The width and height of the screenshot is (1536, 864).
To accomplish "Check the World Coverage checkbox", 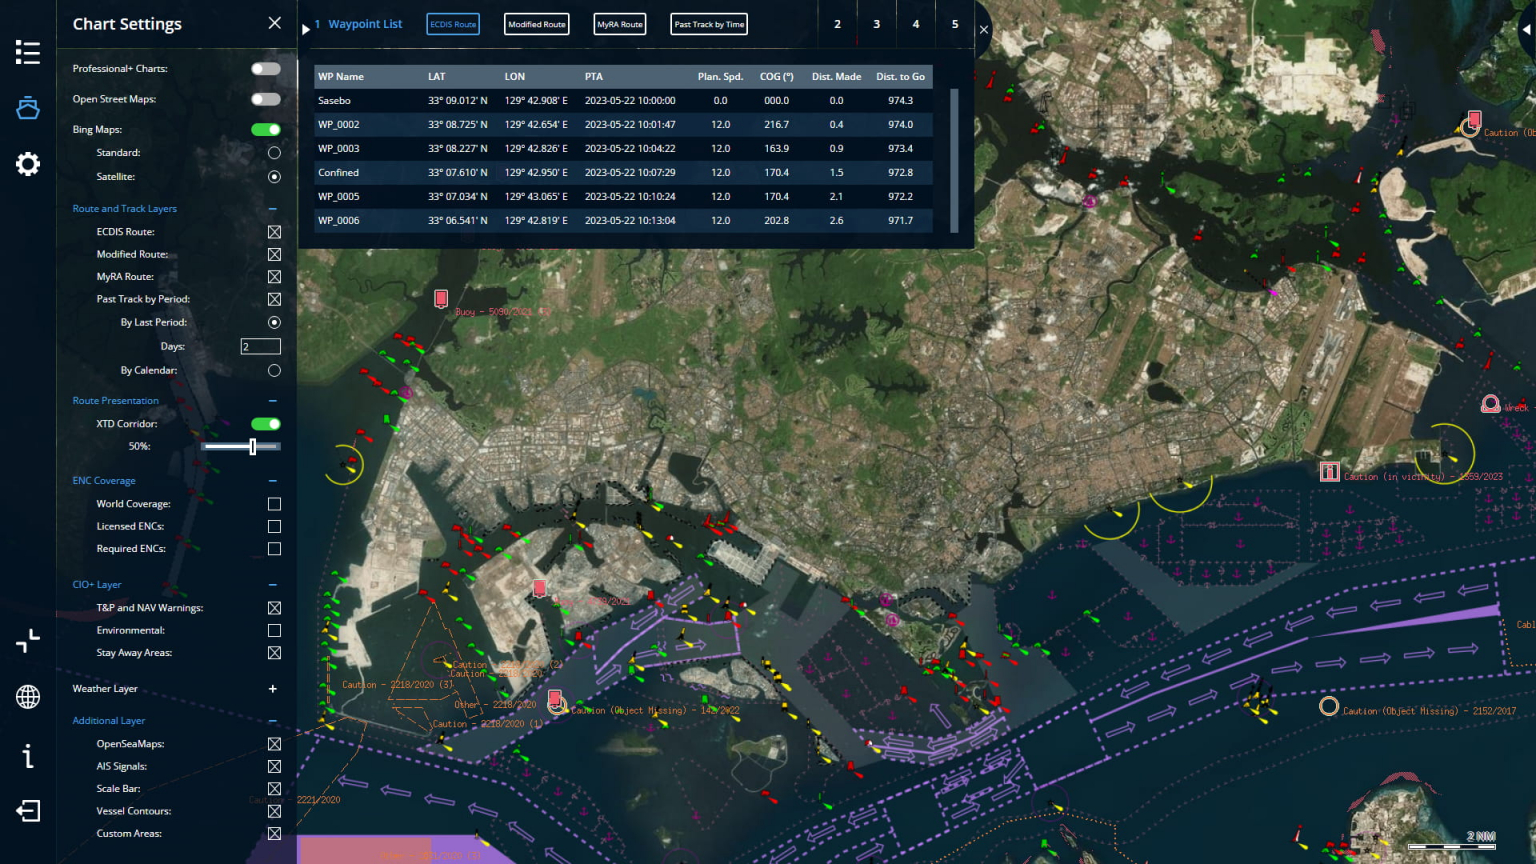I will pyautogui.click(x=273, y=503).
